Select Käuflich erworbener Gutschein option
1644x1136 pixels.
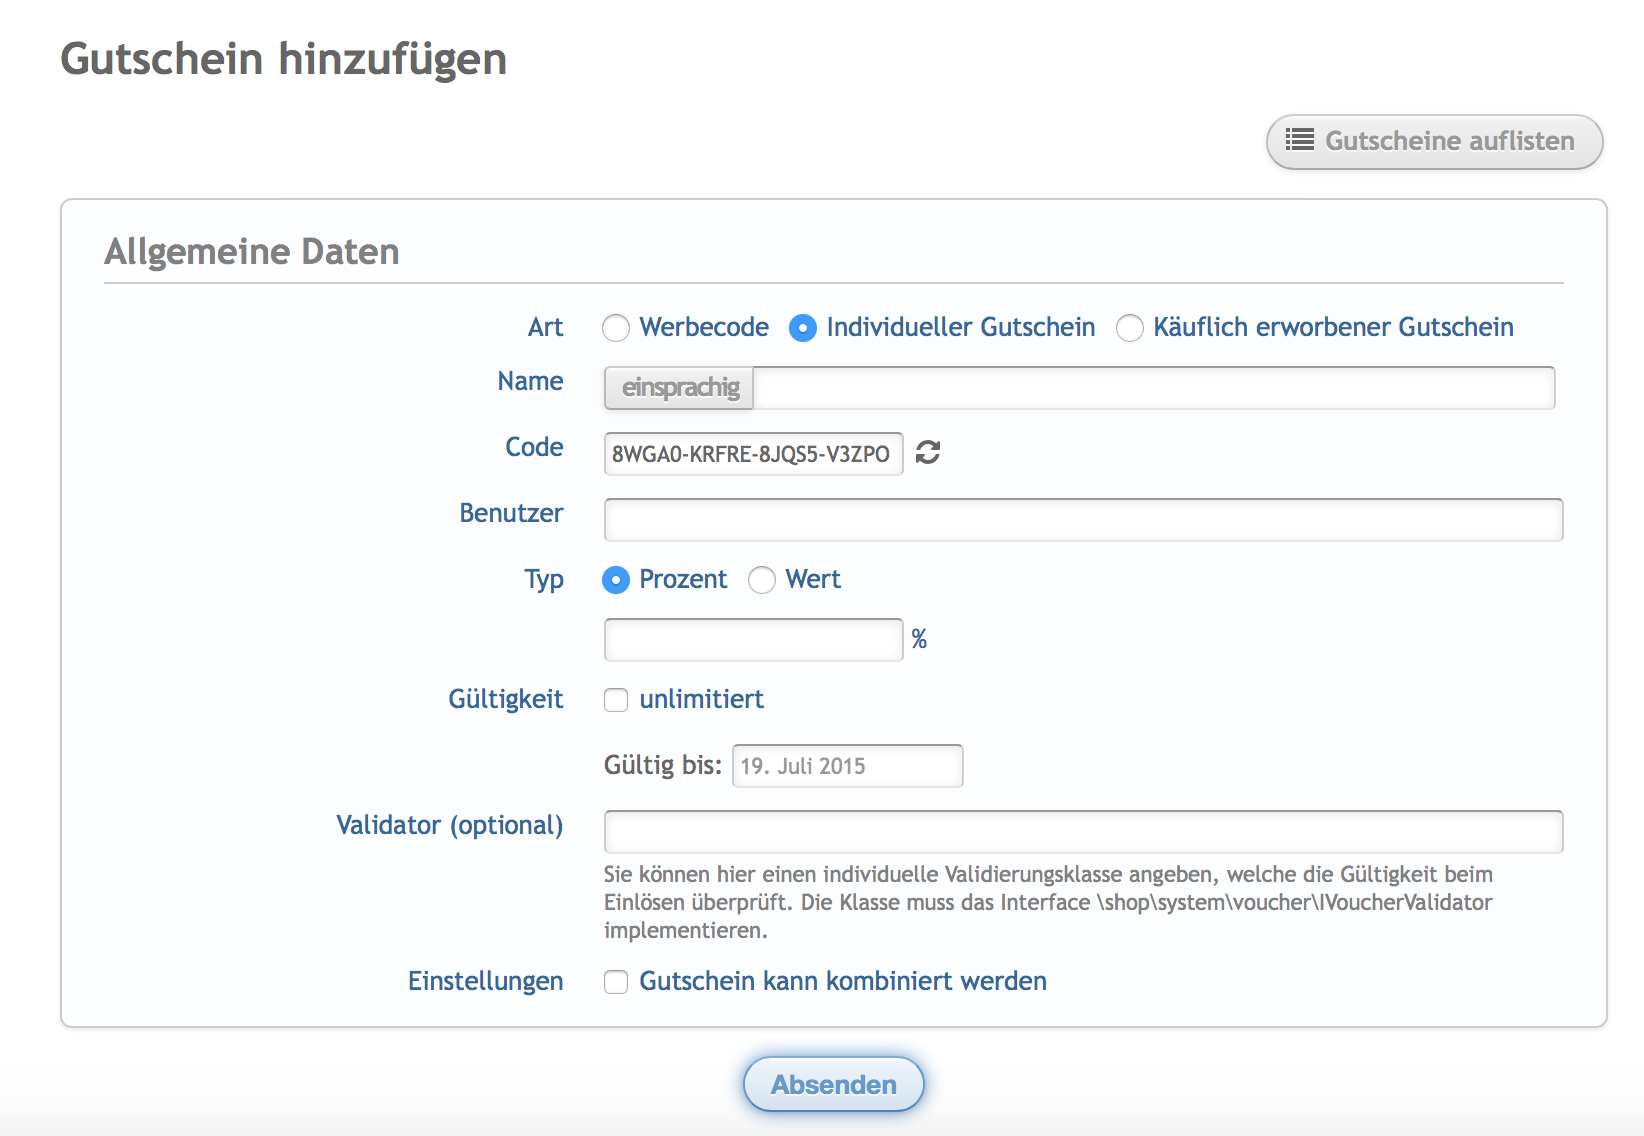click(1130, 328)
